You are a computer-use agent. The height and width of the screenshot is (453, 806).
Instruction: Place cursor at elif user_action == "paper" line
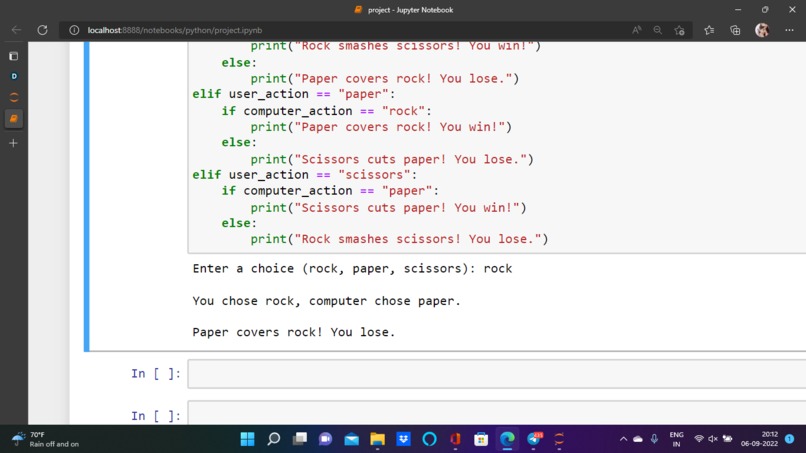(294, 94)
